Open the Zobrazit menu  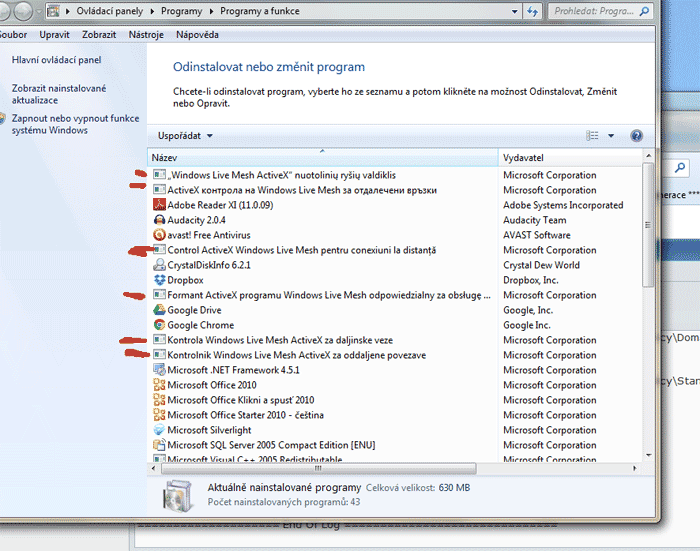99,34
